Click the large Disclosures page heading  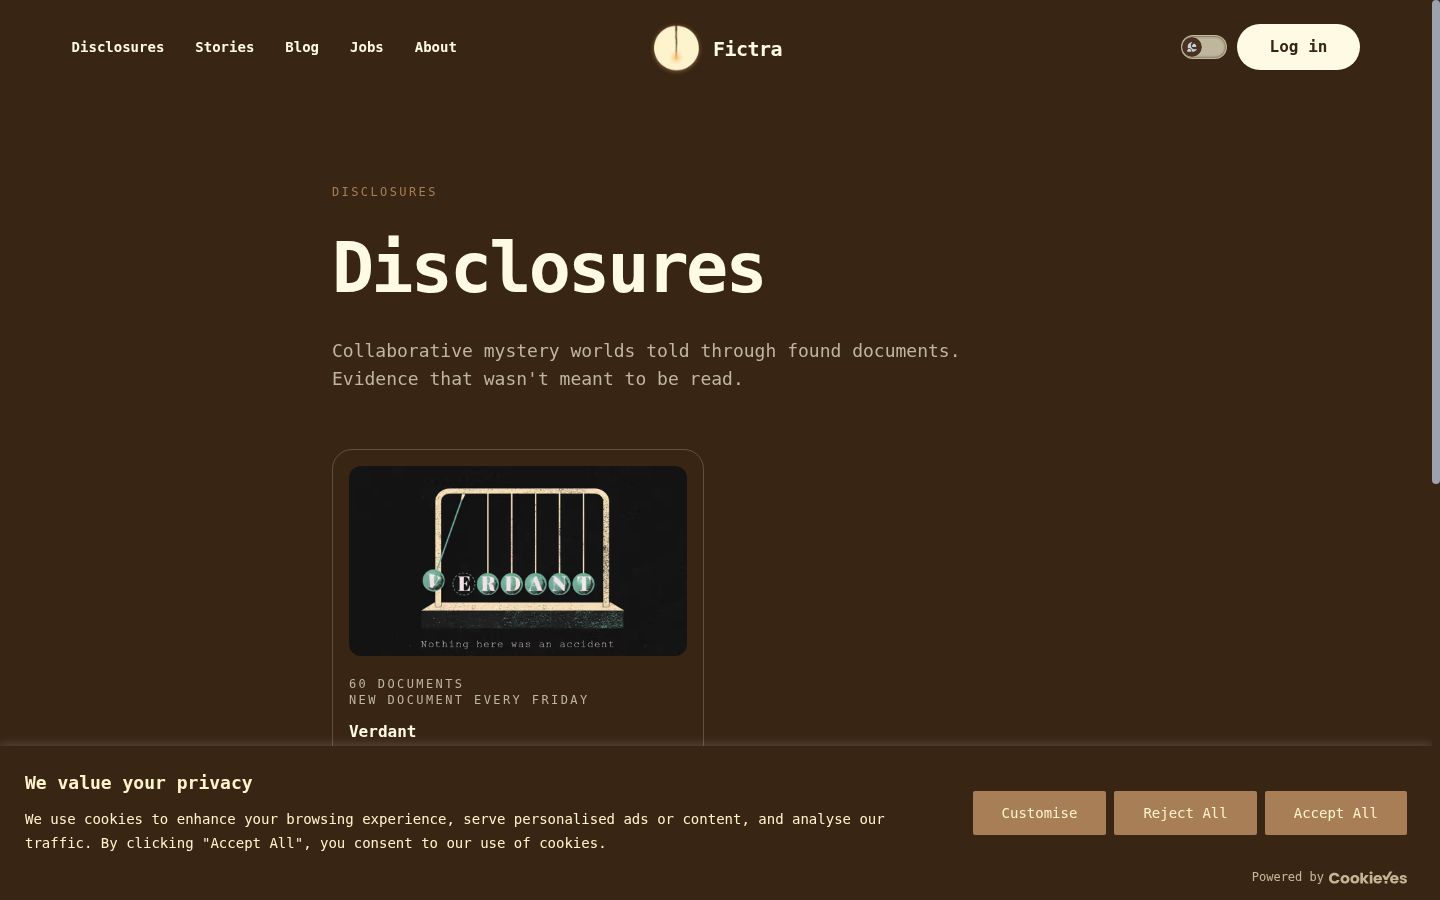point(548,267)
